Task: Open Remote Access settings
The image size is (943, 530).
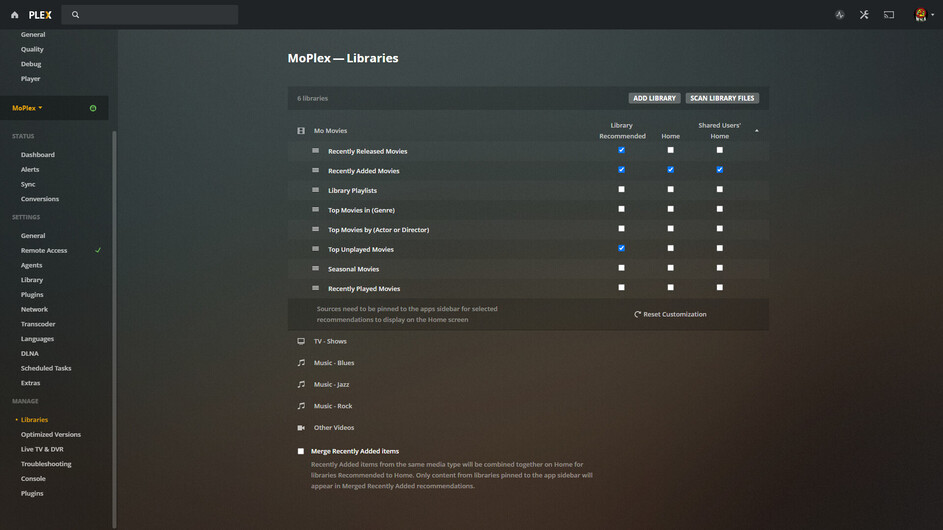Action: [44, 250]
